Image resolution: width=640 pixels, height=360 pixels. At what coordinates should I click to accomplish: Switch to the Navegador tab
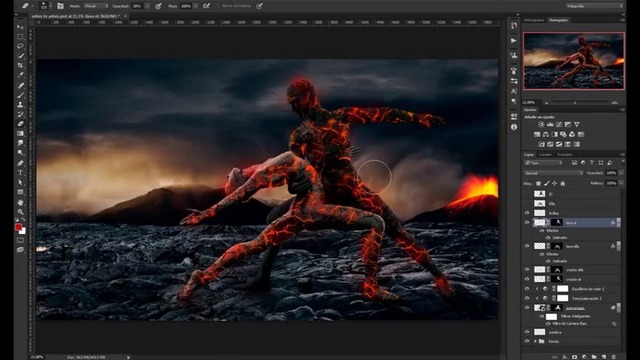(558, 20)
